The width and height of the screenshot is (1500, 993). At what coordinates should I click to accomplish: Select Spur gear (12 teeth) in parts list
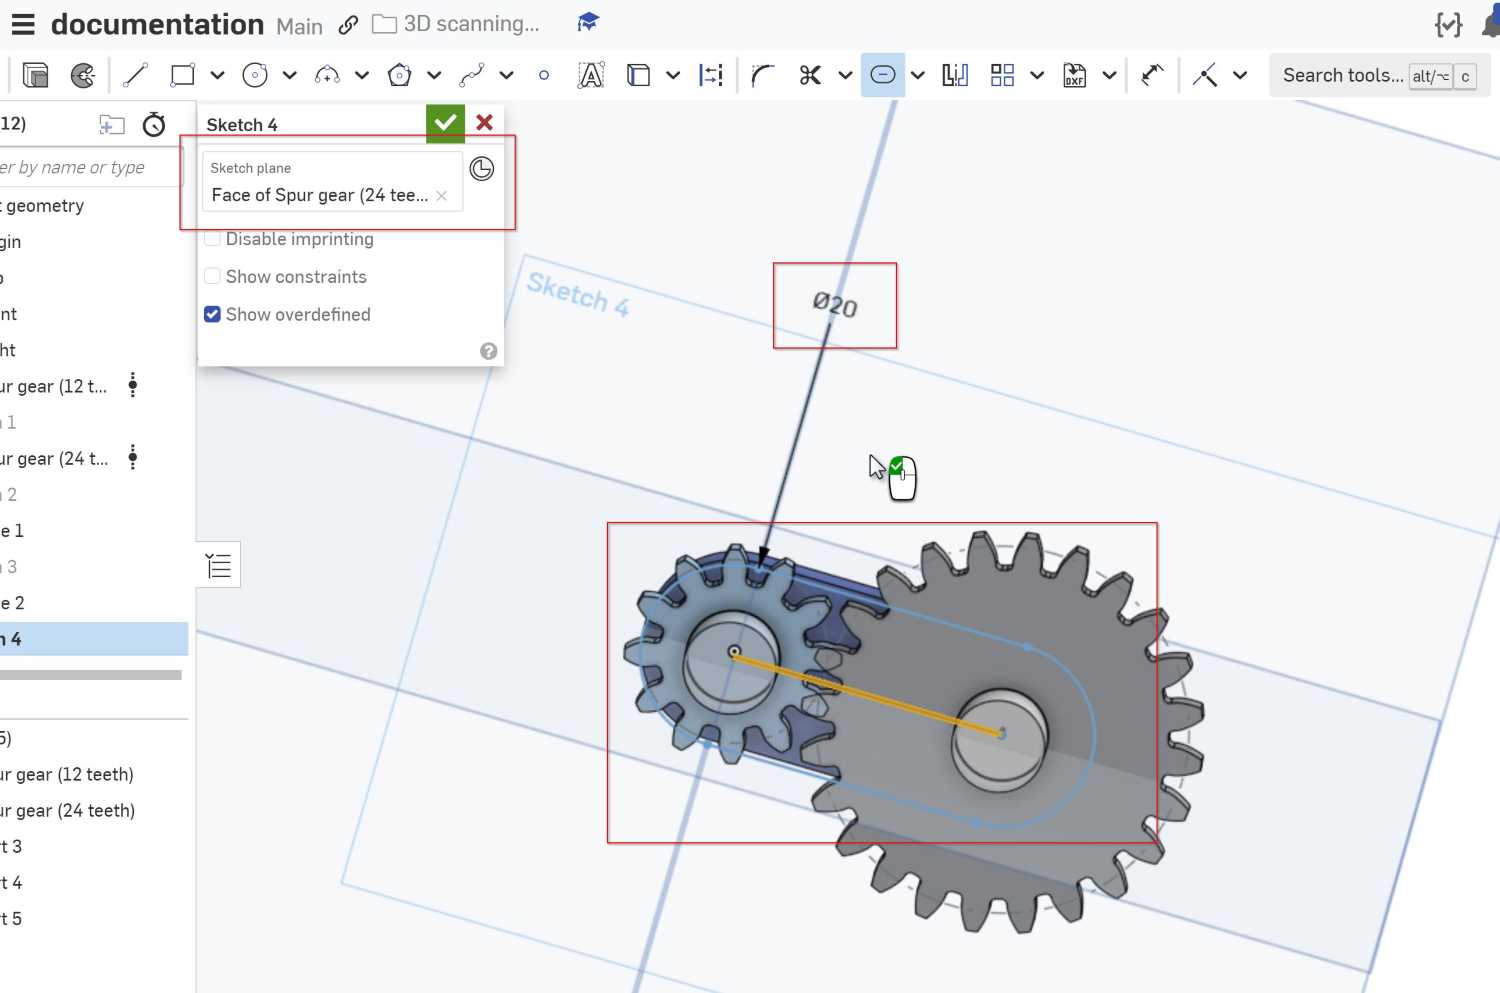[67, 774]
